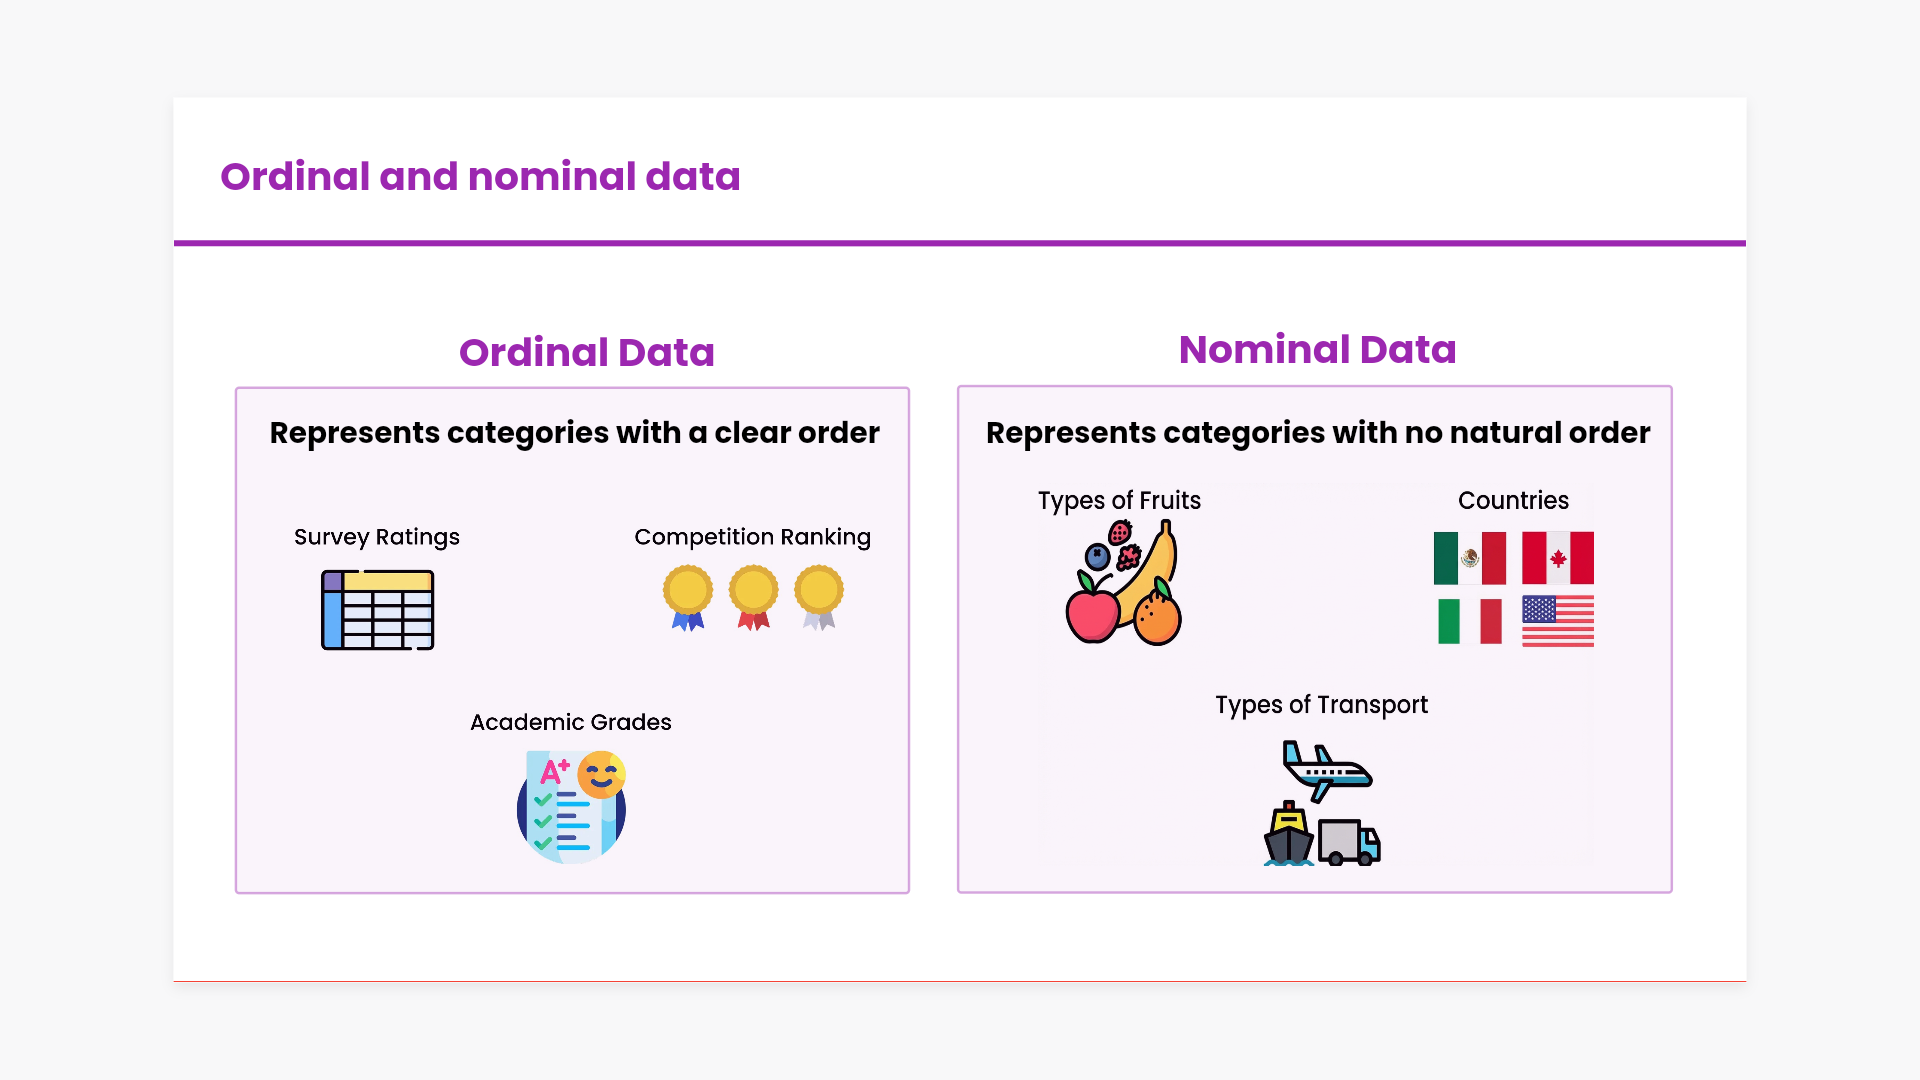1920x1080 pixels.
Task: Select the 'Nominal Data' heading
Action: click(1317, 350)
